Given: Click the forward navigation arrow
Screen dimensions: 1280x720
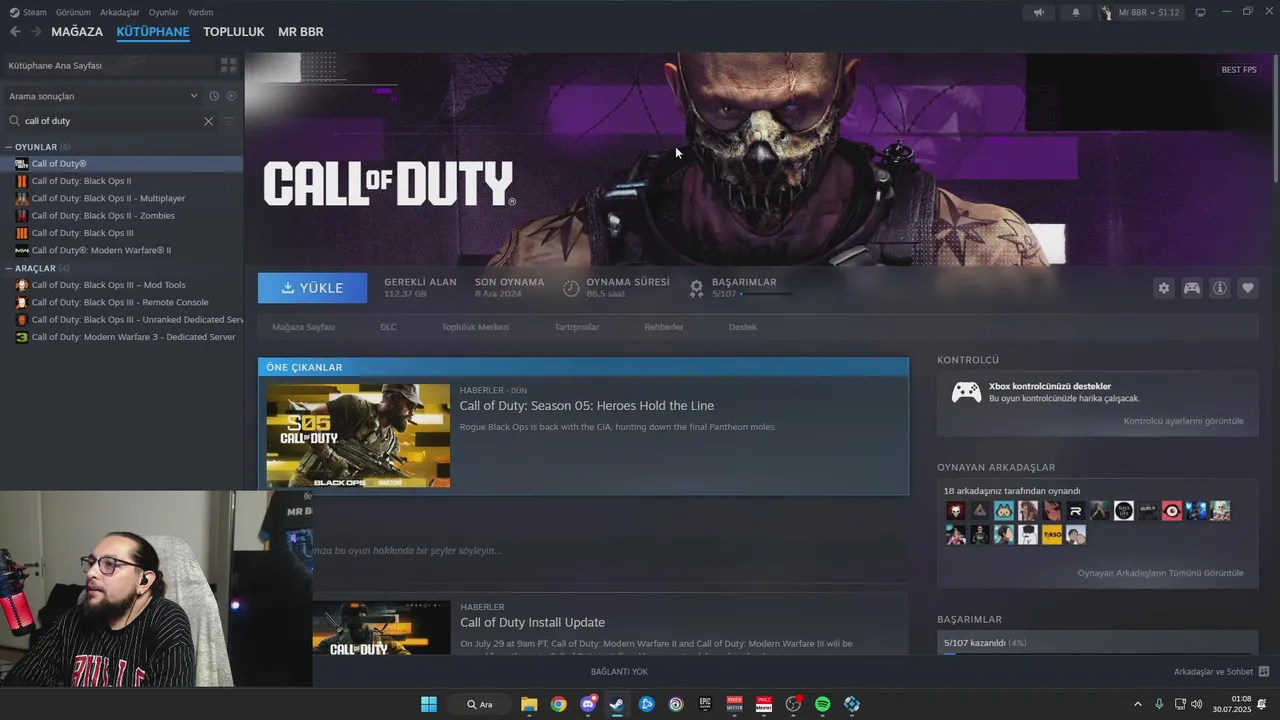Looking at the screenshot, I should click(36, 32).
